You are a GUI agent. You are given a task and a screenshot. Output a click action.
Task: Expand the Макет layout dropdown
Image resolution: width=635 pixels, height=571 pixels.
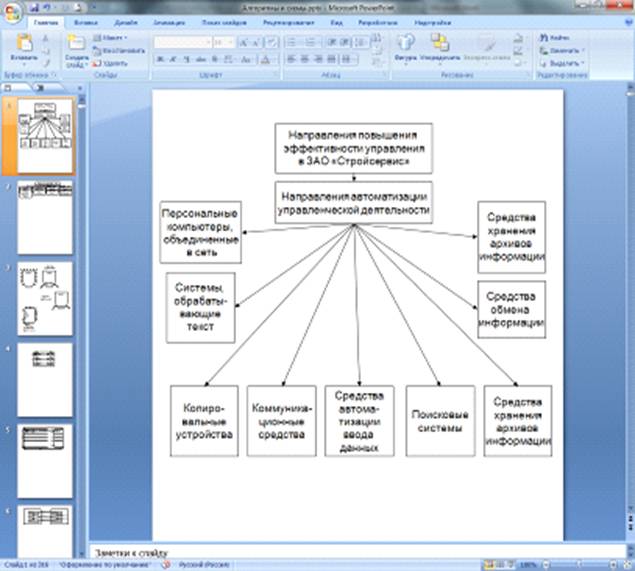[124, 37]
